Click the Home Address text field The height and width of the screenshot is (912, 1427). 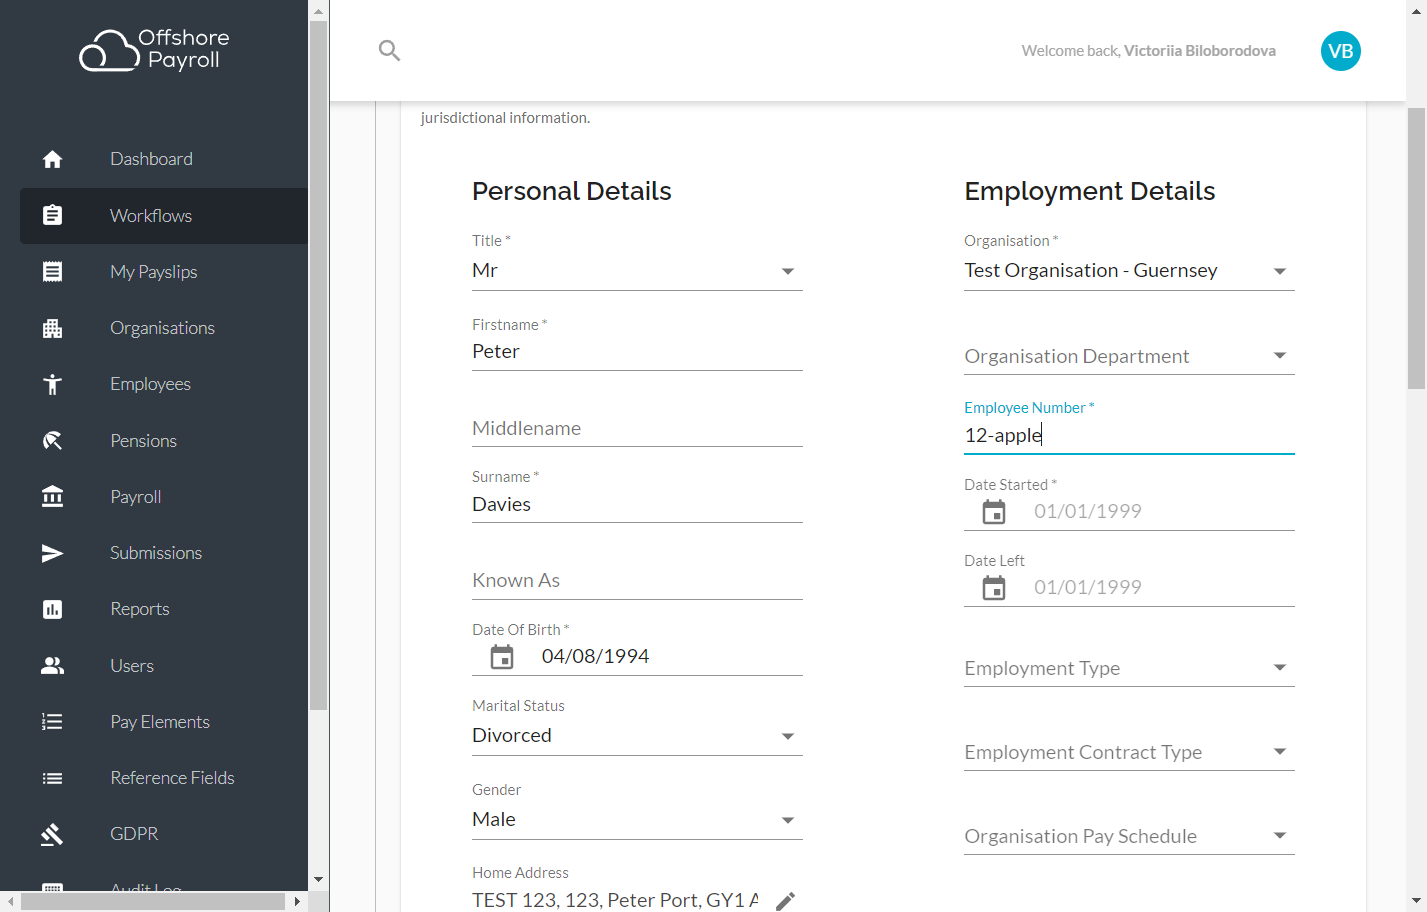(x=615, y=900)
